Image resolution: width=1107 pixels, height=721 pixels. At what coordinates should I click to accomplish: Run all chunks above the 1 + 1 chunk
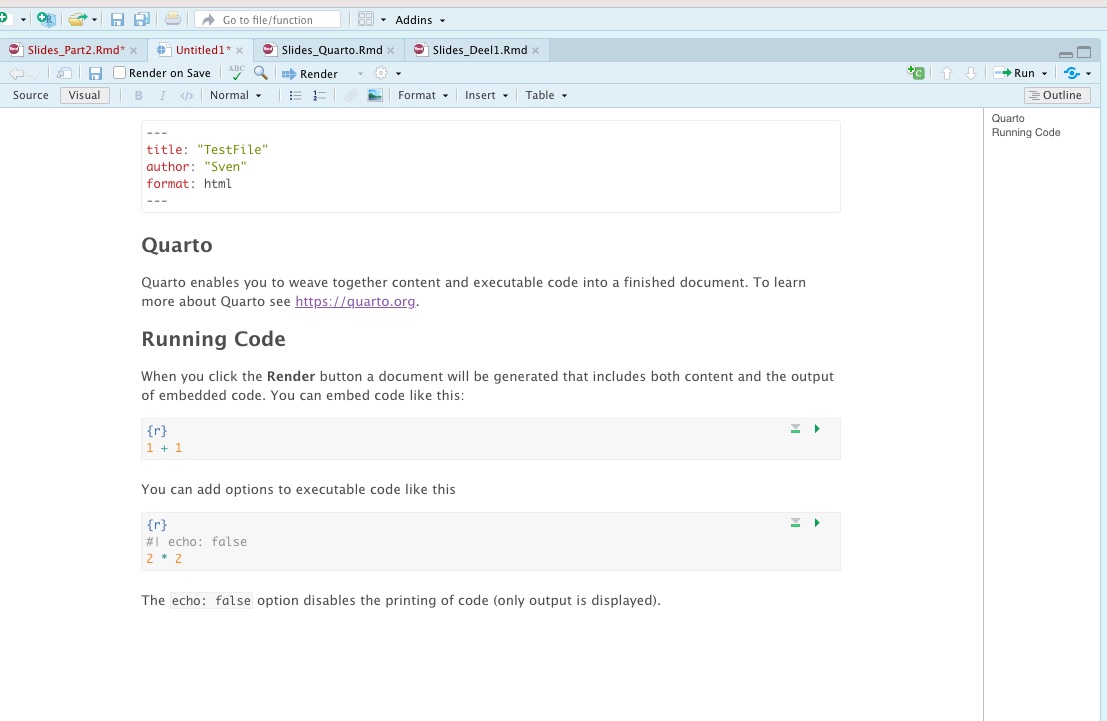tap(796, 429)
